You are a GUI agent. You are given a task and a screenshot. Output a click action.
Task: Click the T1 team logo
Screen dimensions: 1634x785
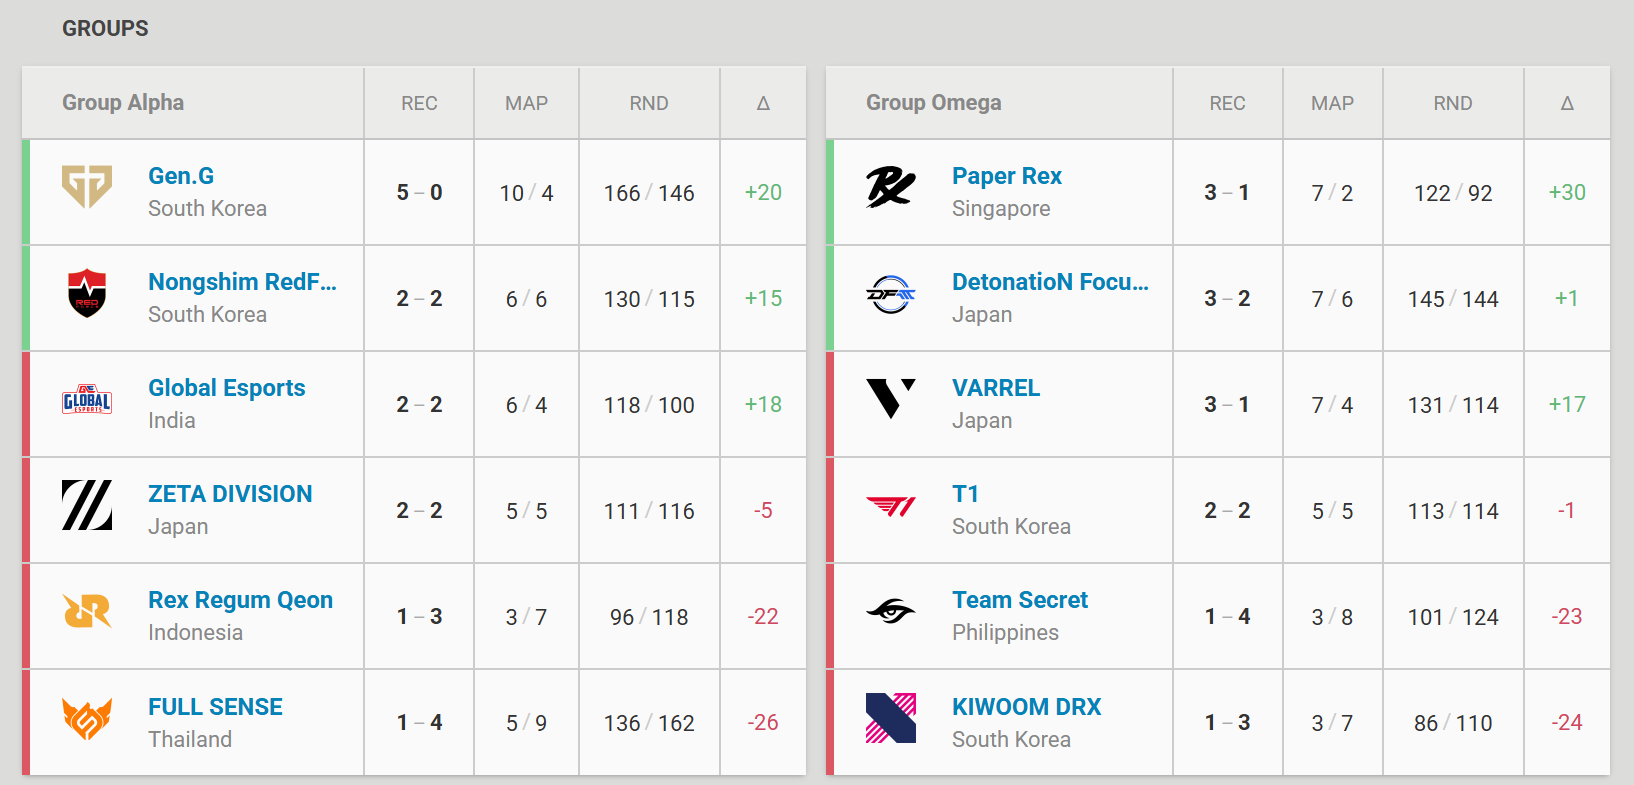click(x=891, y=506)
